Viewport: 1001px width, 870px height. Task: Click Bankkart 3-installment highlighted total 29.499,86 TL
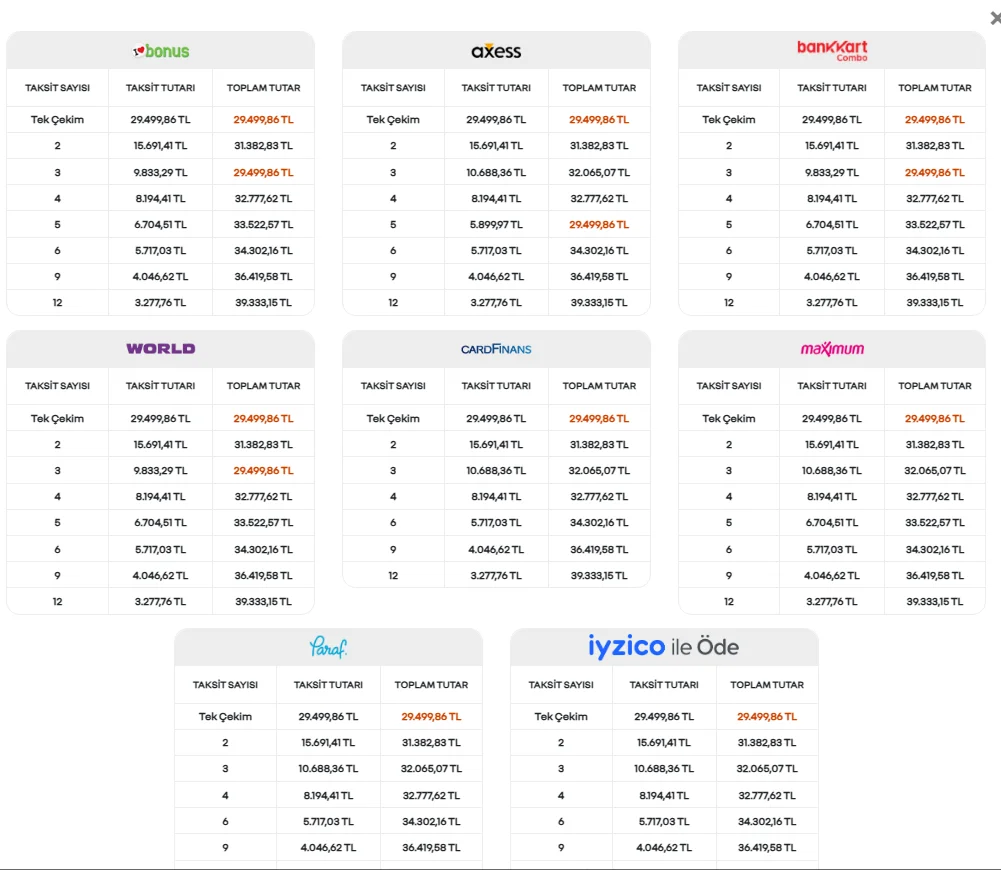tap(935, 172)
